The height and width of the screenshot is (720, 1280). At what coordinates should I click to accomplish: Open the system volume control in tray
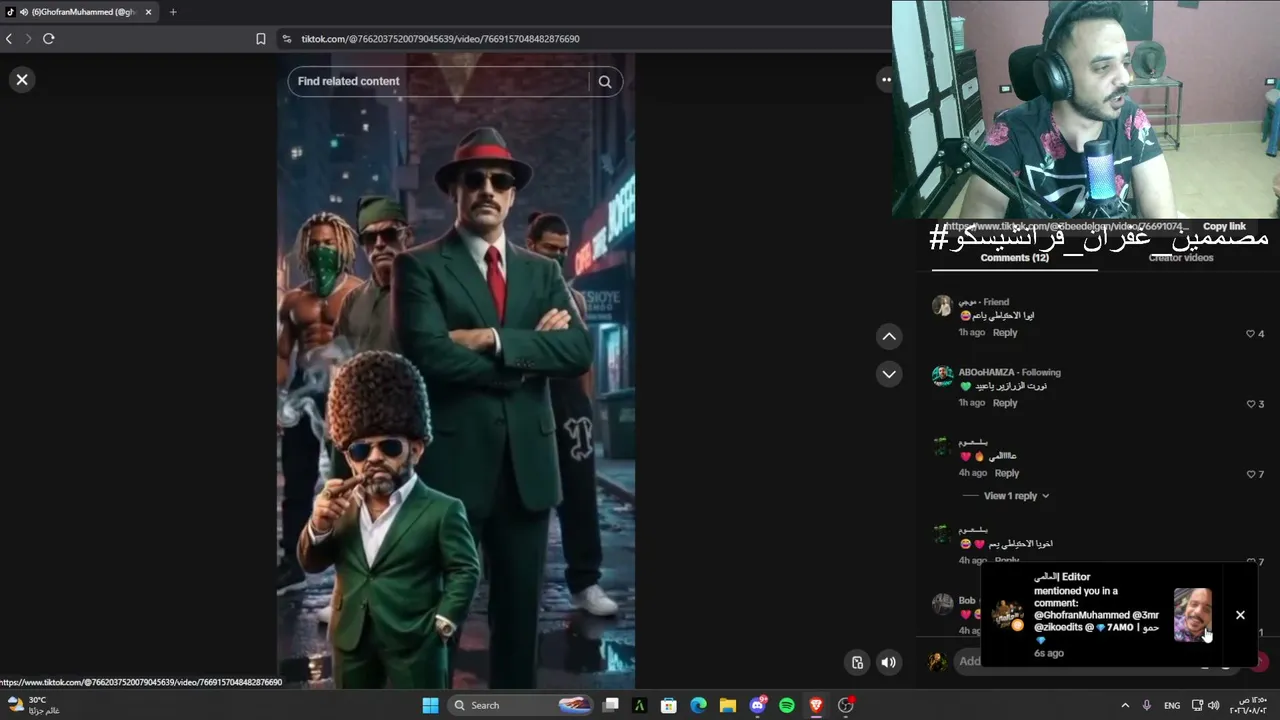coord(1214,705)
